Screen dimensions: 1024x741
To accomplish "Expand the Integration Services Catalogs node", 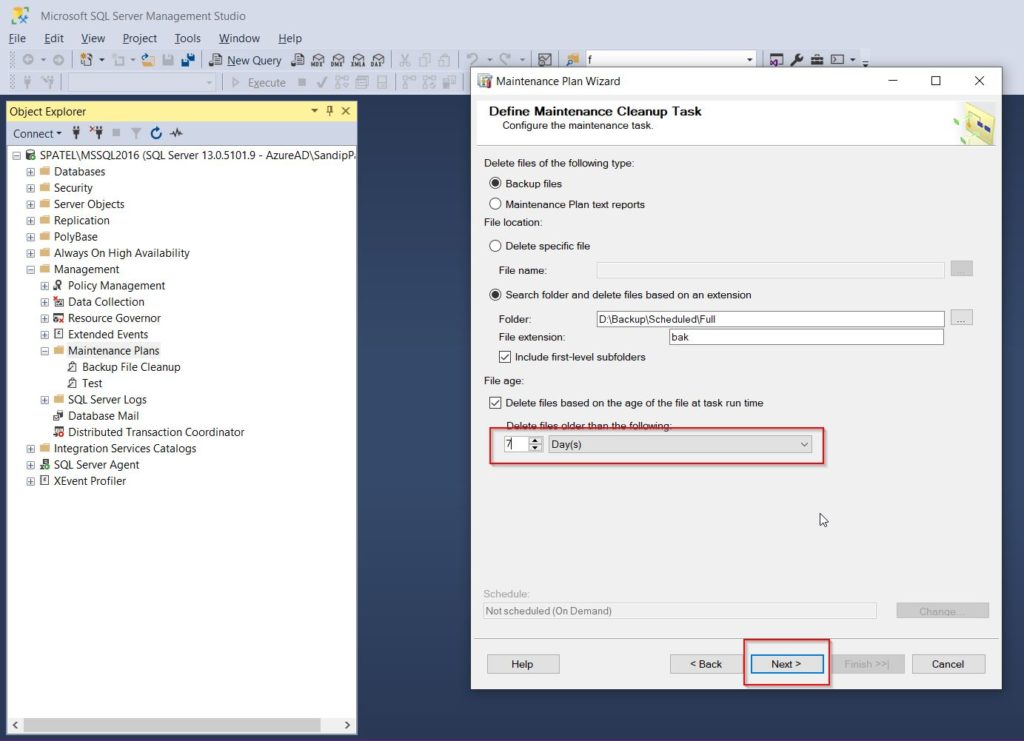I will tap(31, 449).
